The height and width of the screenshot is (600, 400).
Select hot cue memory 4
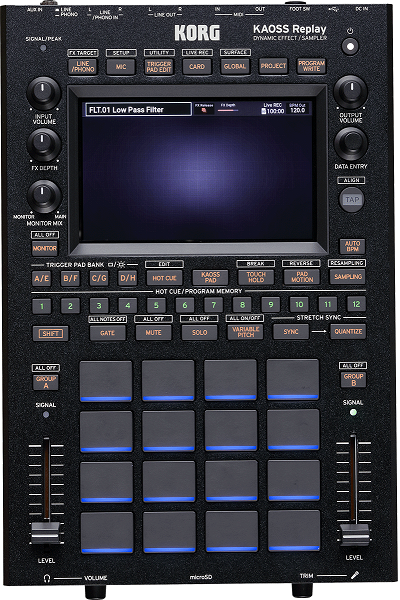(128, 305)
